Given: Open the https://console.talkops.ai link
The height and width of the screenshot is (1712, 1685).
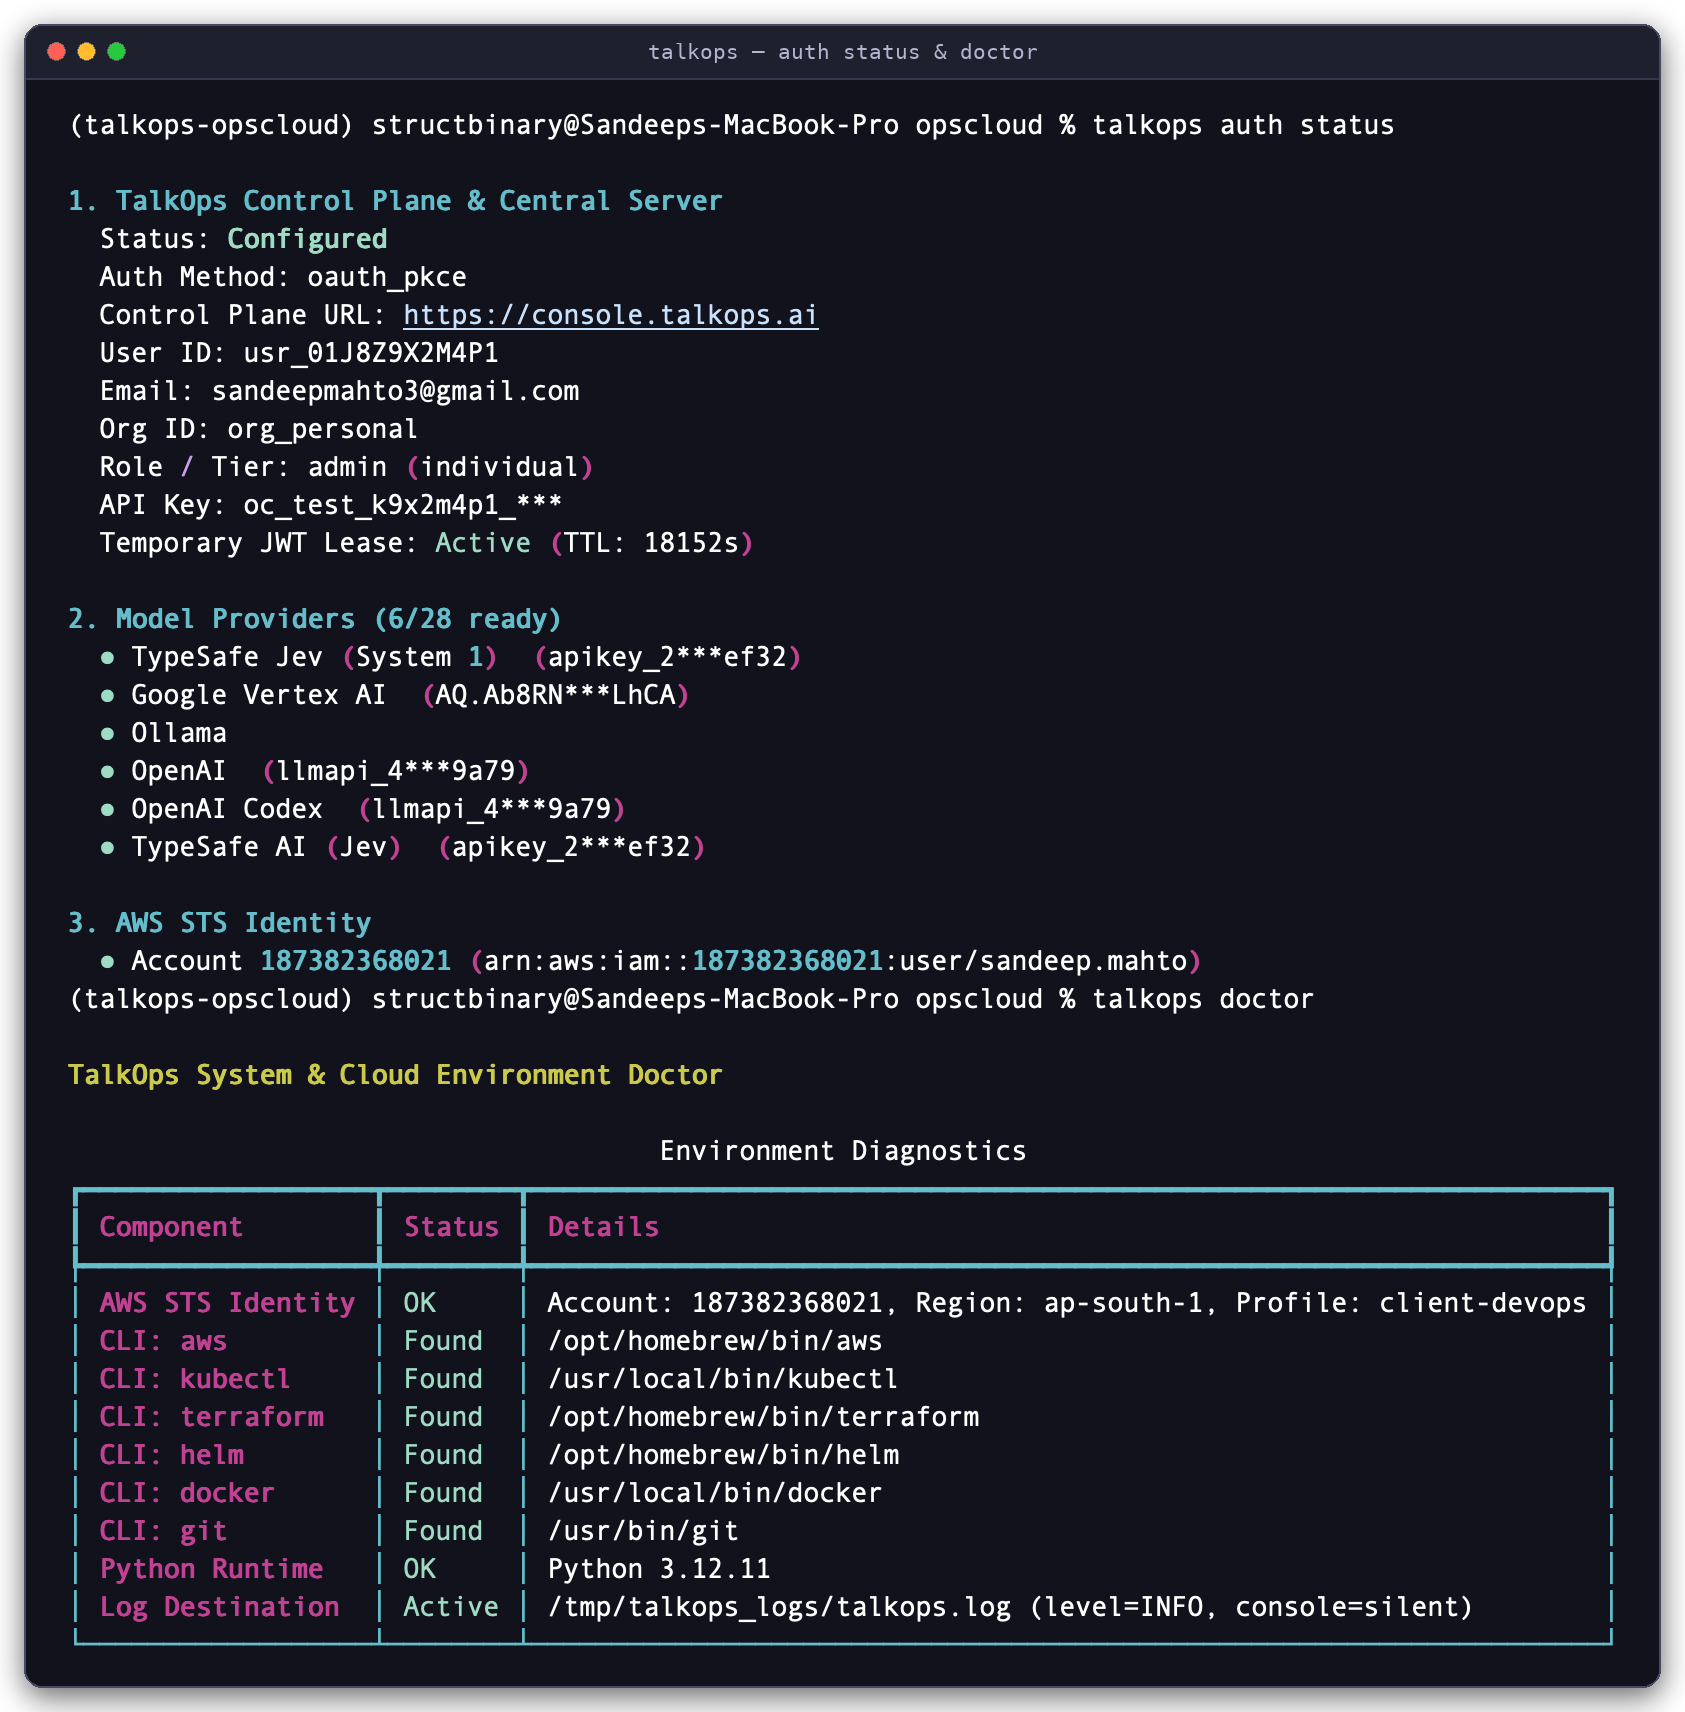Looking at the screenshot, I should pos(610,315).
